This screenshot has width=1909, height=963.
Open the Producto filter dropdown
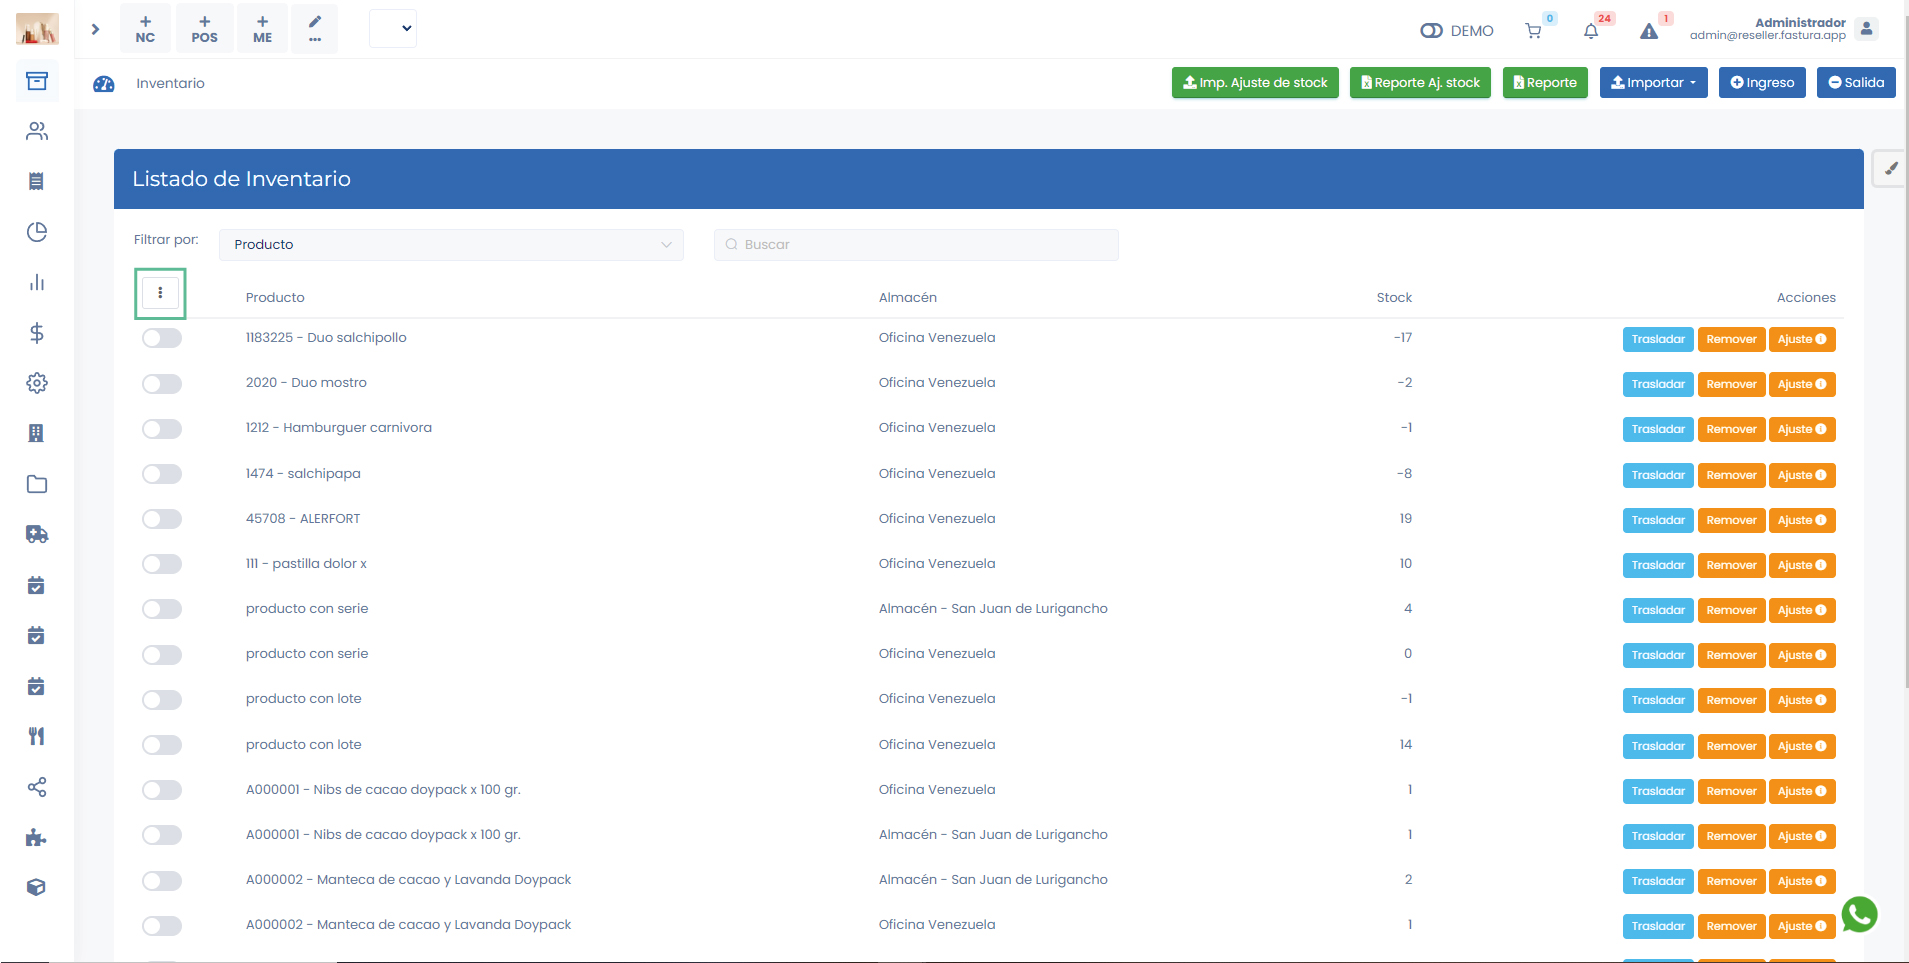coord(451,245)
